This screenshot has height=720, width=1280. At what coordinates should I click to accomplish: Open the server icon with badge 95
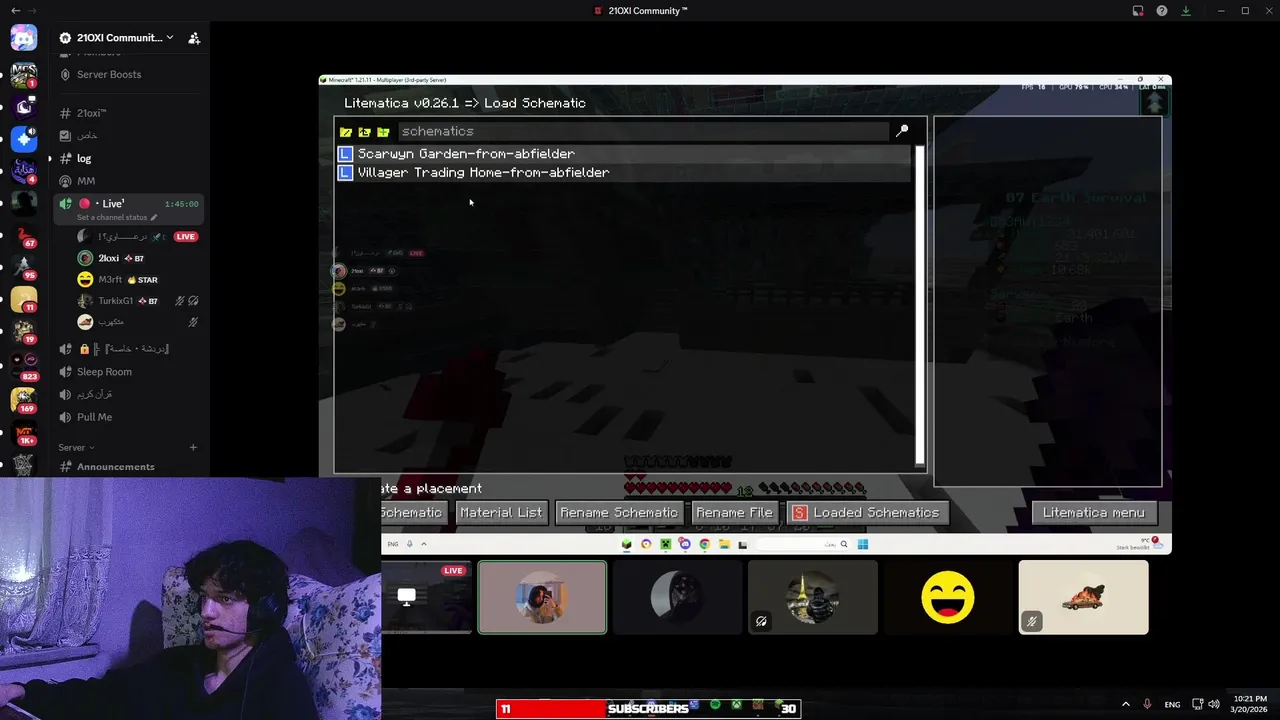coord(24,267)
